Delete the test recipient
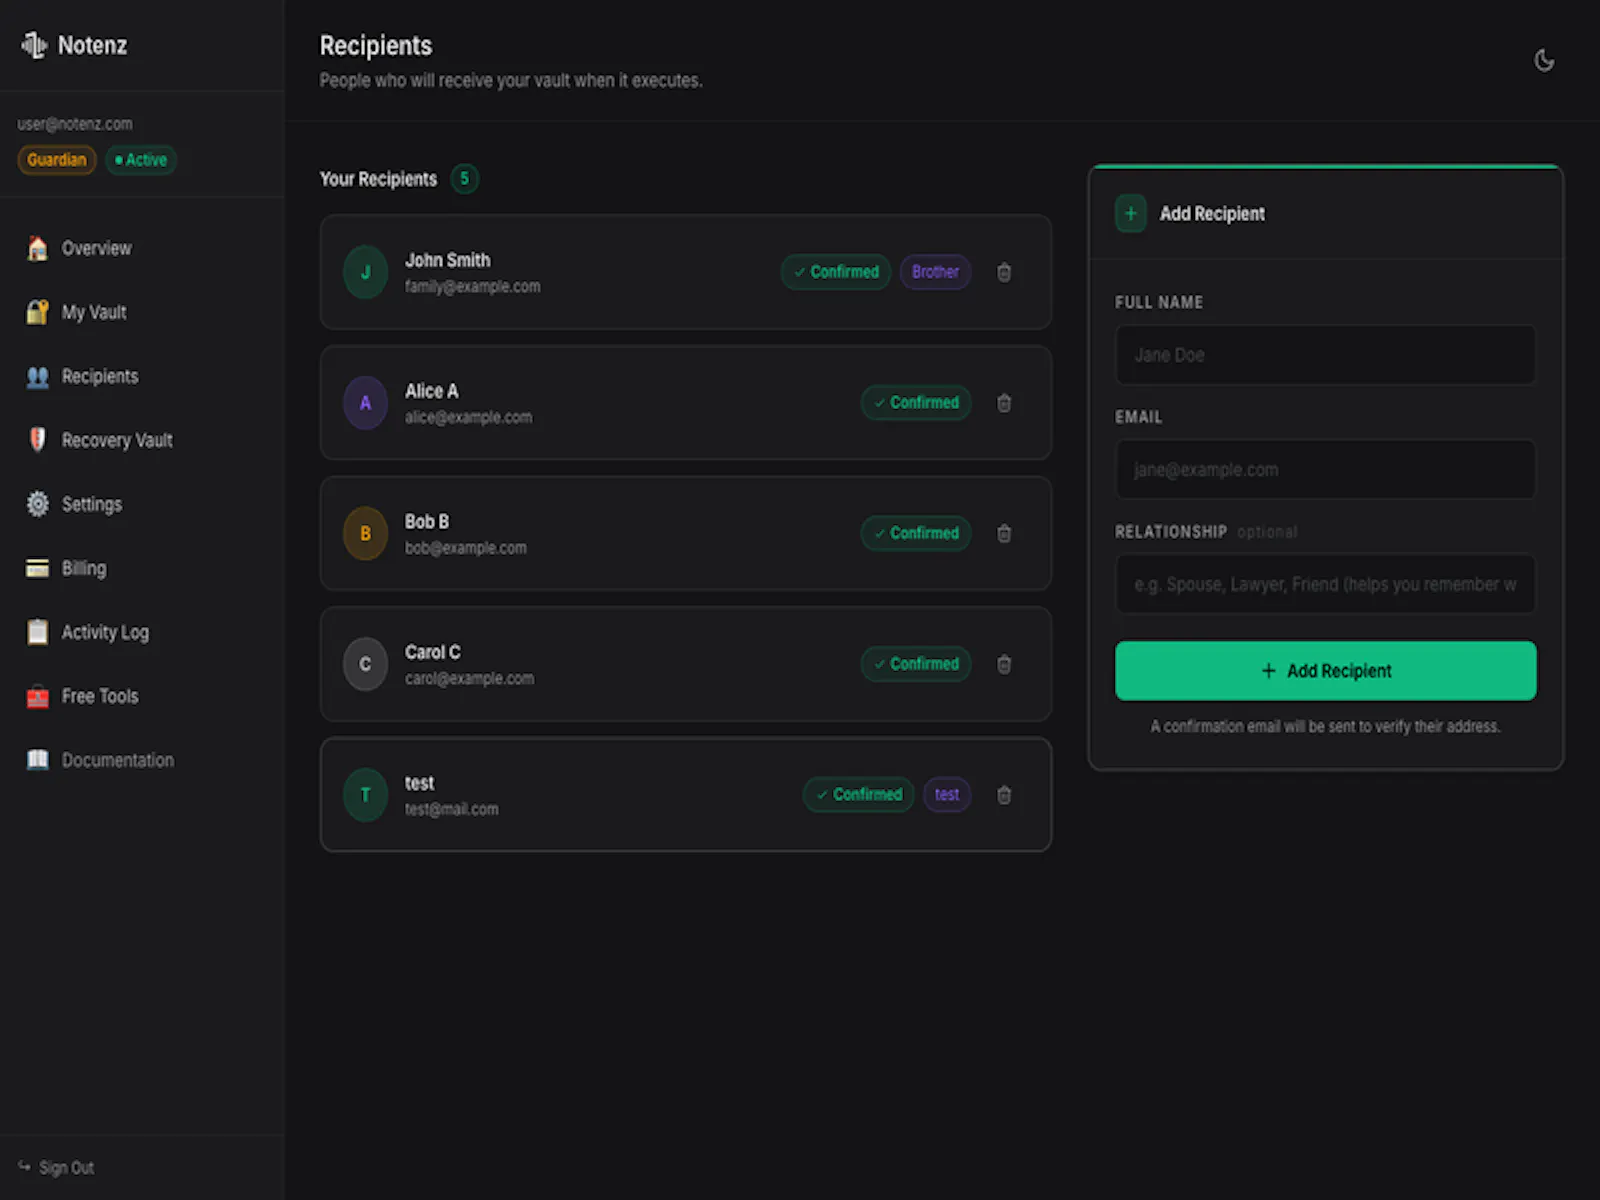1600x1200 pixels. coord(1004,795)
